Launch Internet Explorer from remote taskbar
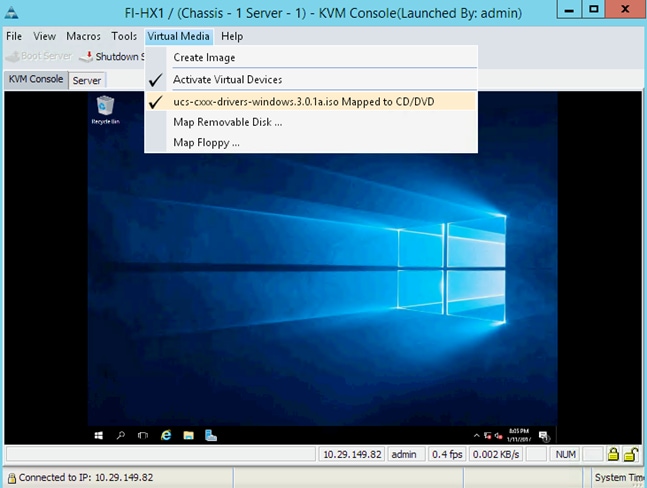The height and width of the screenshot is (488, 647). coord(166,436)
